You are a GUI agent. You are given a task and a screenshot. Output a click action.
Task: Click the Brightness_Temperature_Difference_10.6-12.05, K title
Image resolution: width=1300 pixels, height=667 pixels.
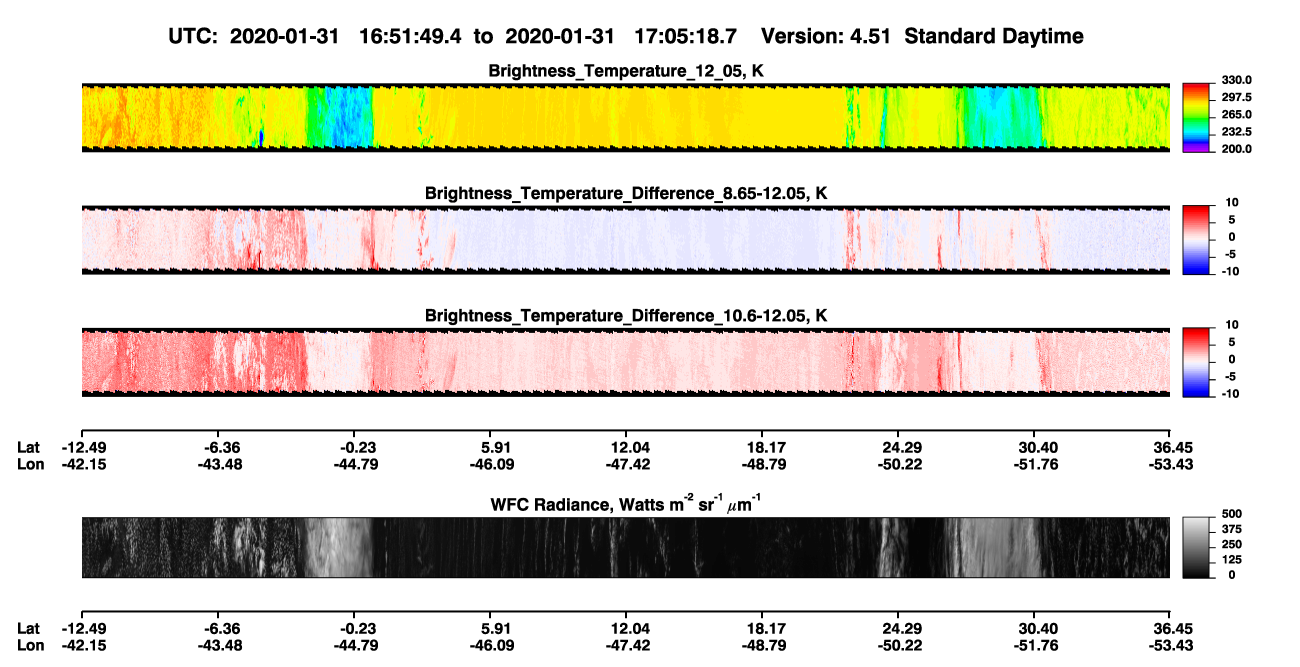pos(626,315)
